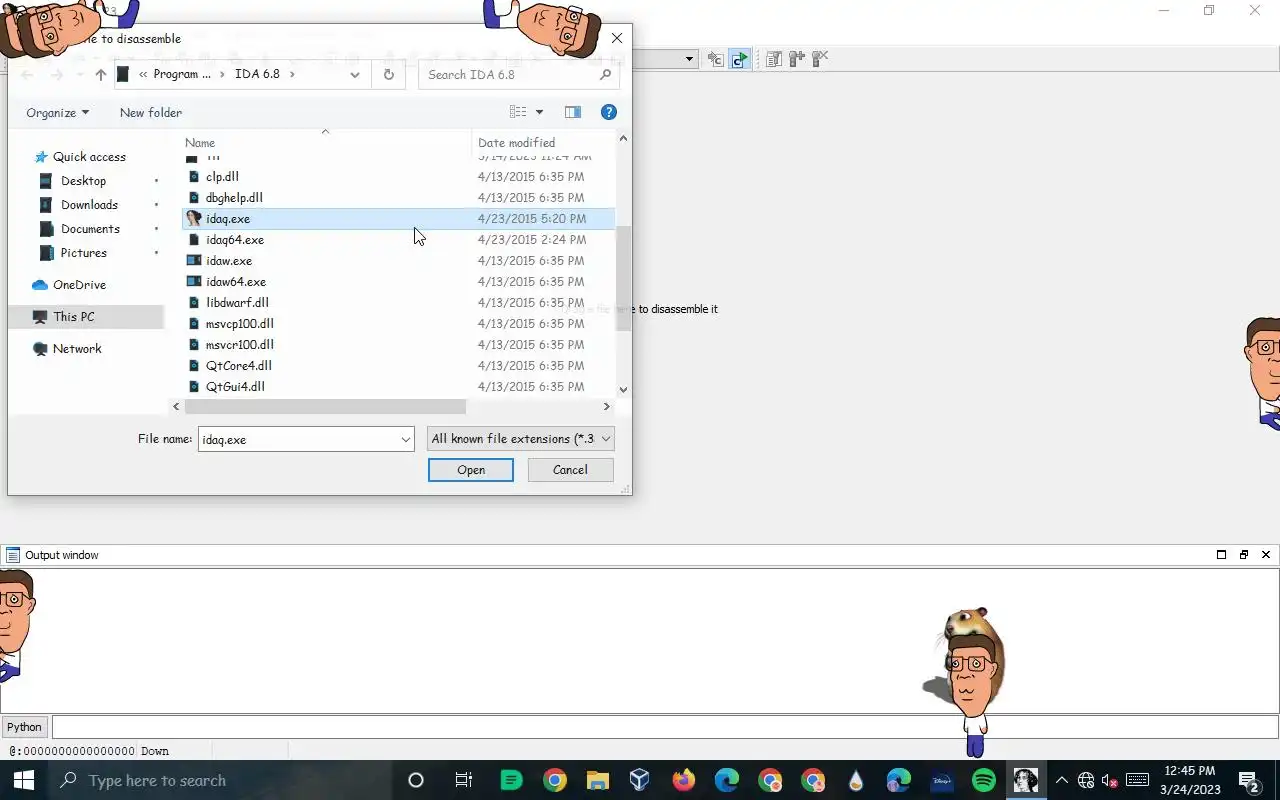Screen dimensions: 1280x800
Task: Click the delete breakpoint toolbar icon
Action: [x=820, y=59]
